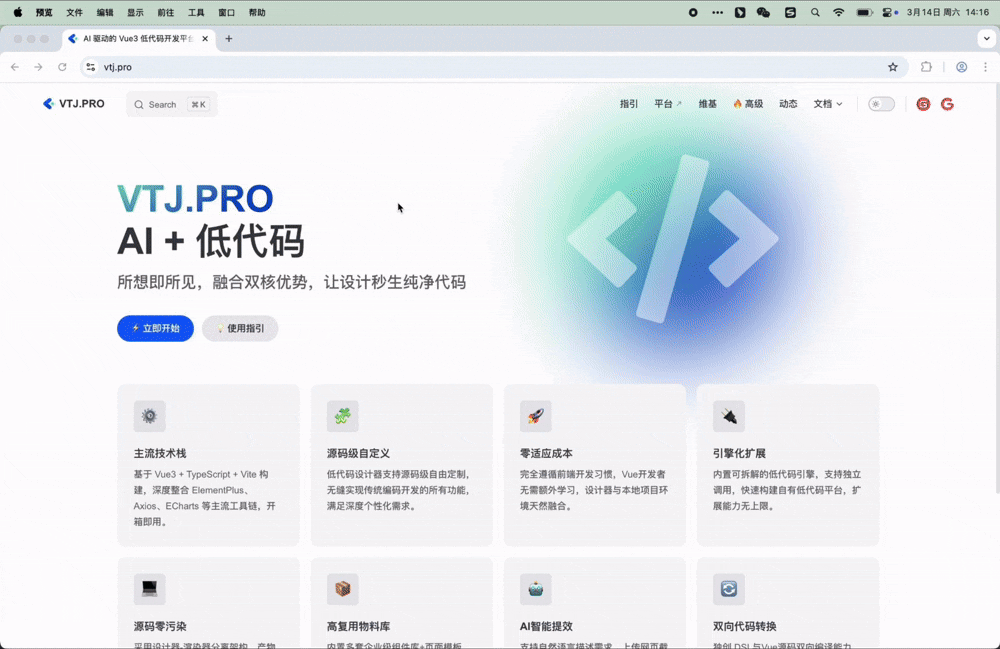The image size is (1000, 649).
Task: Click the AI智能提效 heading
Action: (x=546, y=626)
